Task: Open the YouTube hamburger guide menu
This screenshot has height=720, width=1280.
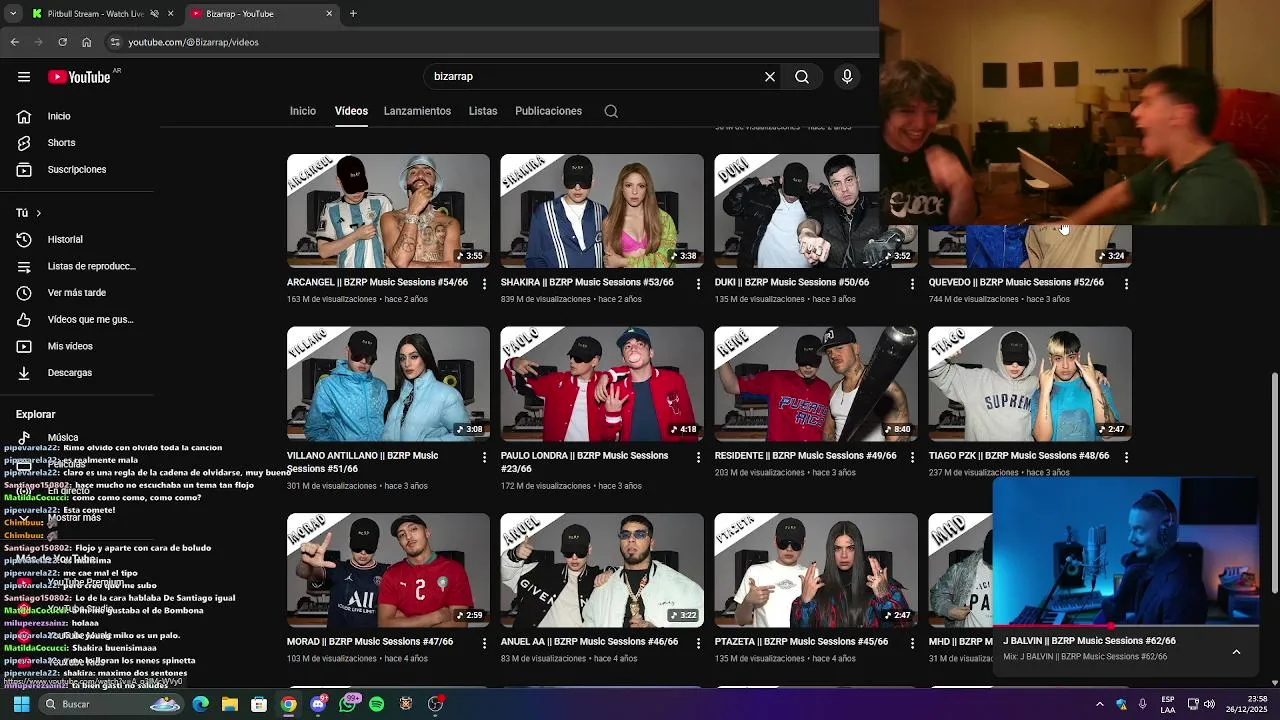Action: (24, 77)
